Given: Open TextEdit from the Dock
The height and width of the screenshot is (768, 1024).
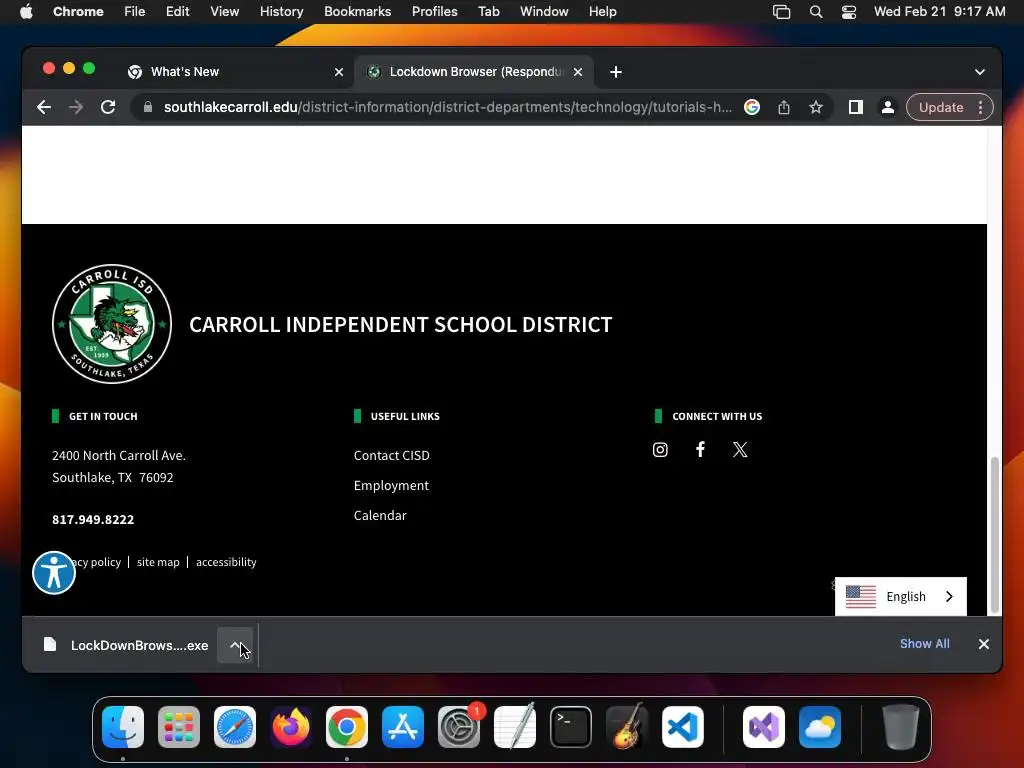Looking at the screenshot, I should (515, 727).
